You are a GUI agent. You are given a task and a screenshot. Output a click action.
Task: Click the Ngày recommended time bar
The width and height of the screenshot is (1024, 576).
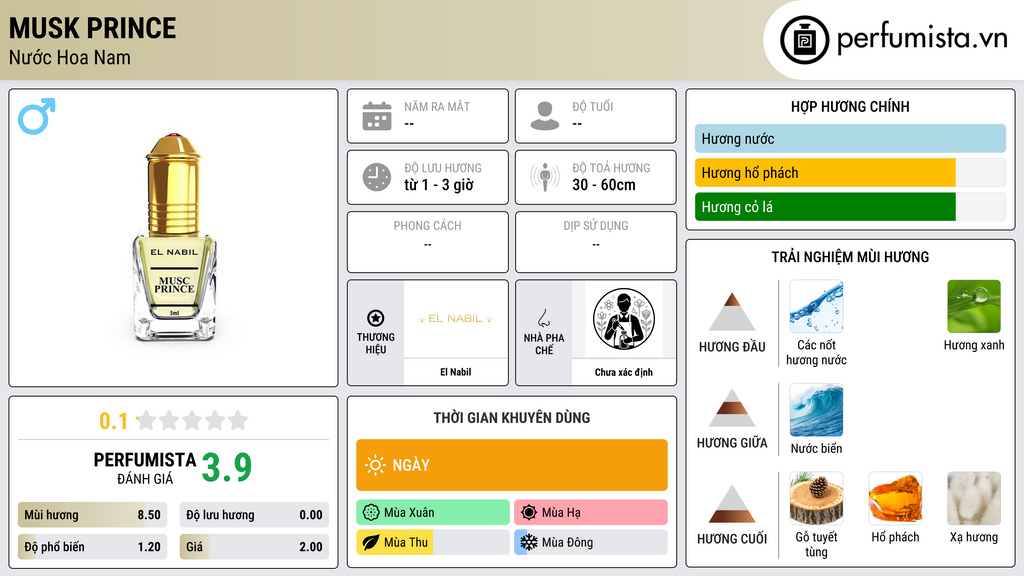(x=512, y=465)
